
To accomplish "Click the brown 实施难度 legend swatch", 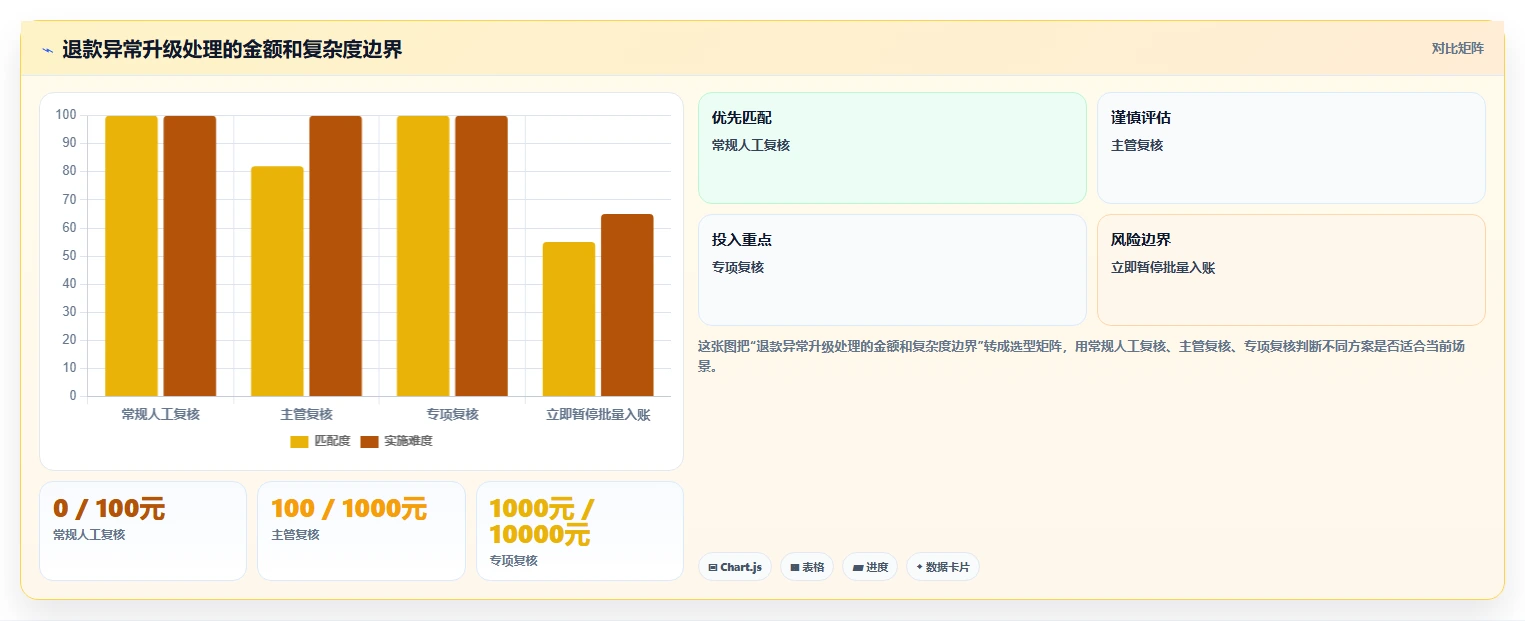I will (x=370, y=442).
